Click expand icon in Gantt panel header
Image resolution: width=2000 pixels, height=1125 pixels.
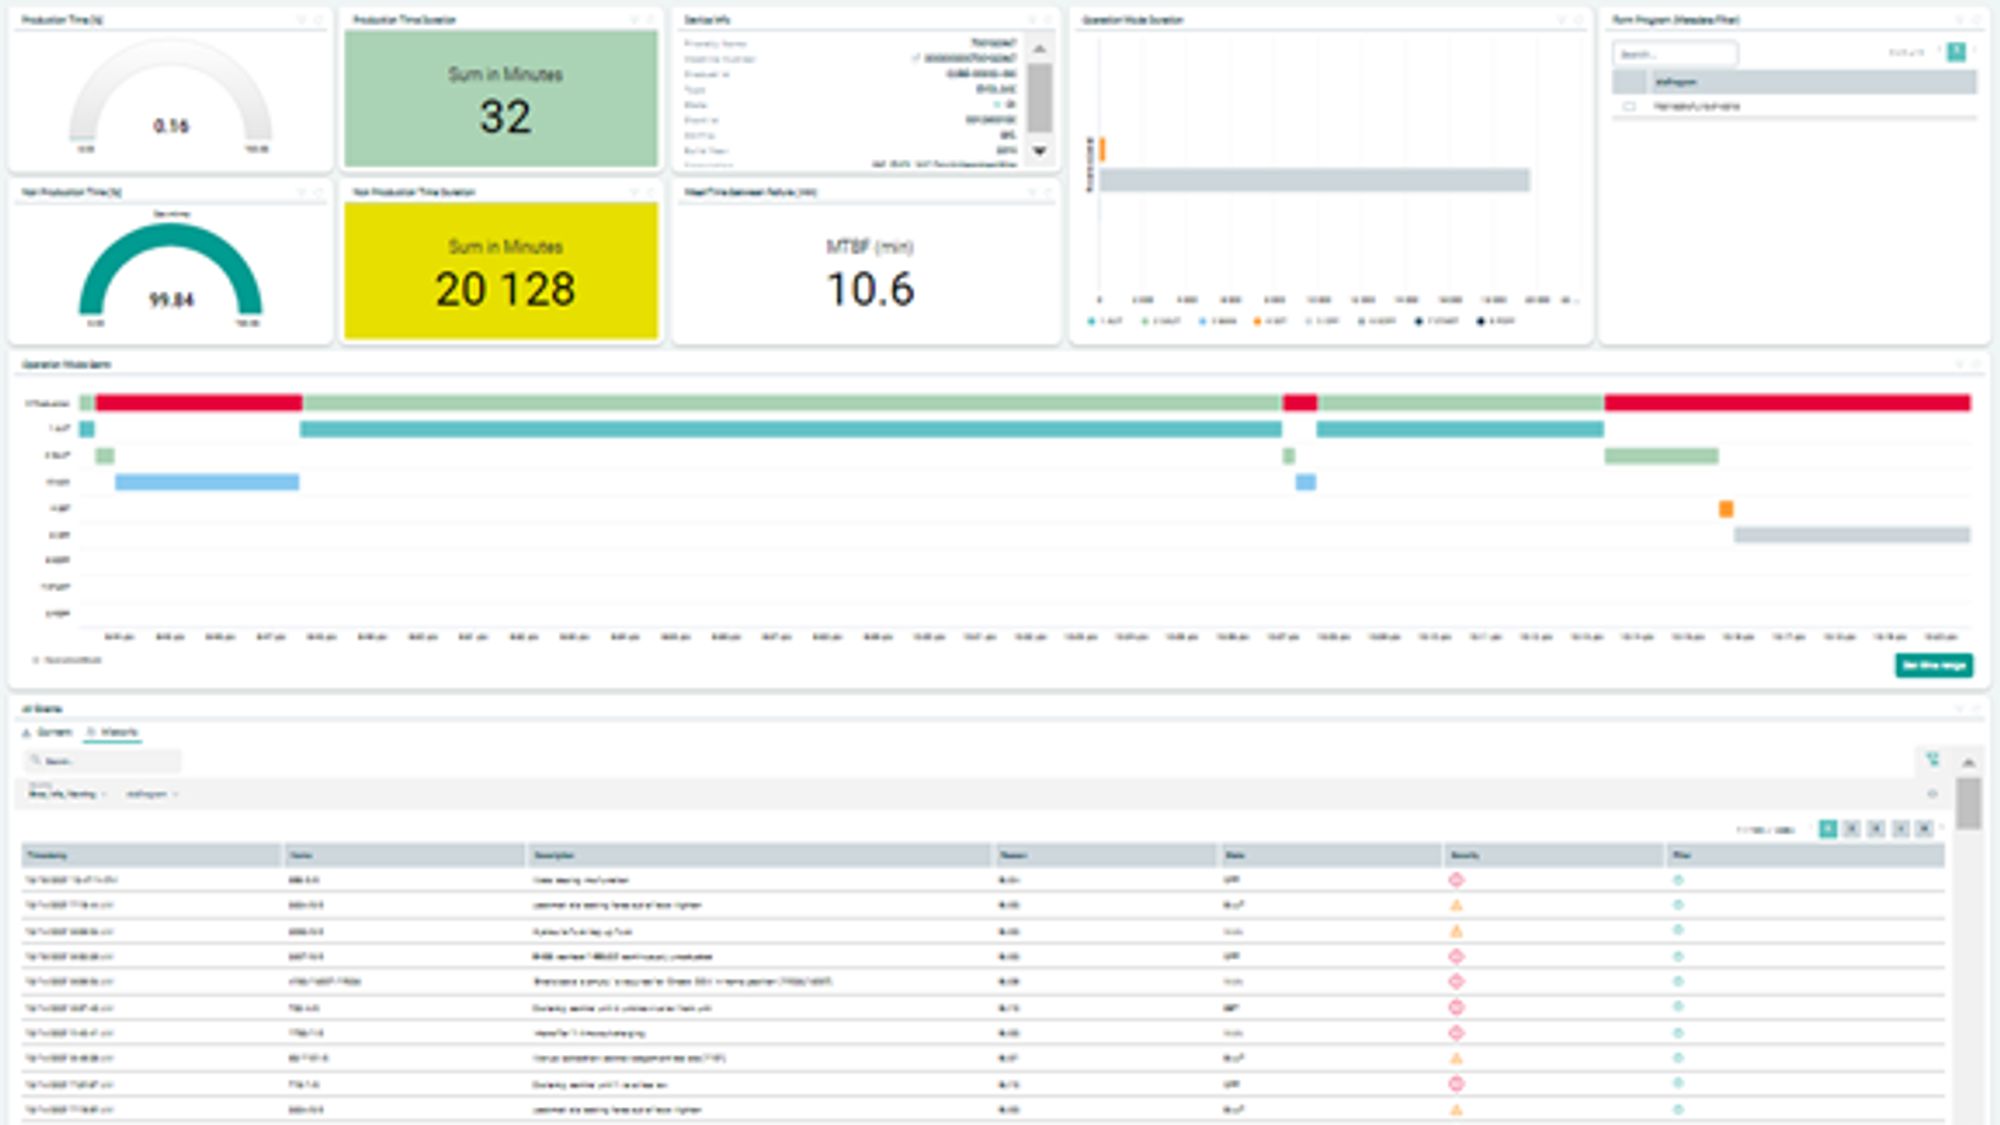pyautogui.click(x=1977, y=364)
